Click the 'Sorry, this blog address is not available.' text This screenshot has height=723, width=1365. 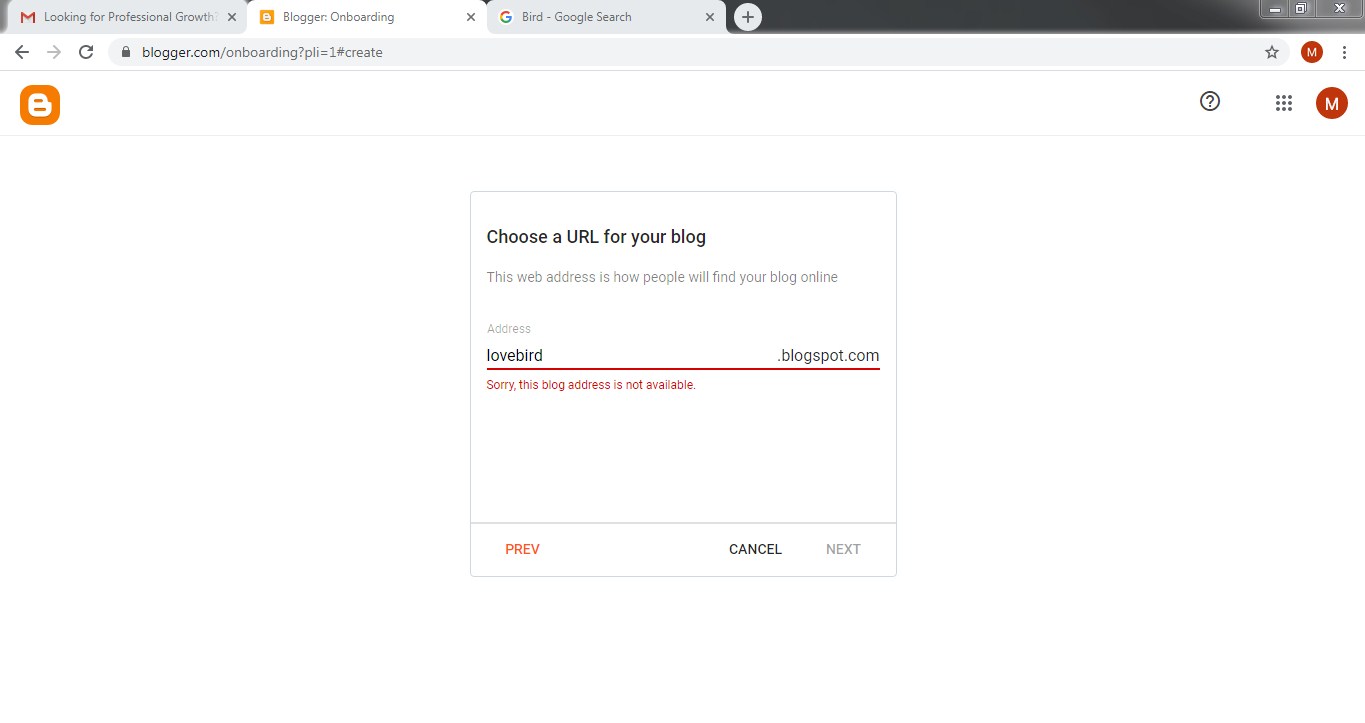click(591, 385)
